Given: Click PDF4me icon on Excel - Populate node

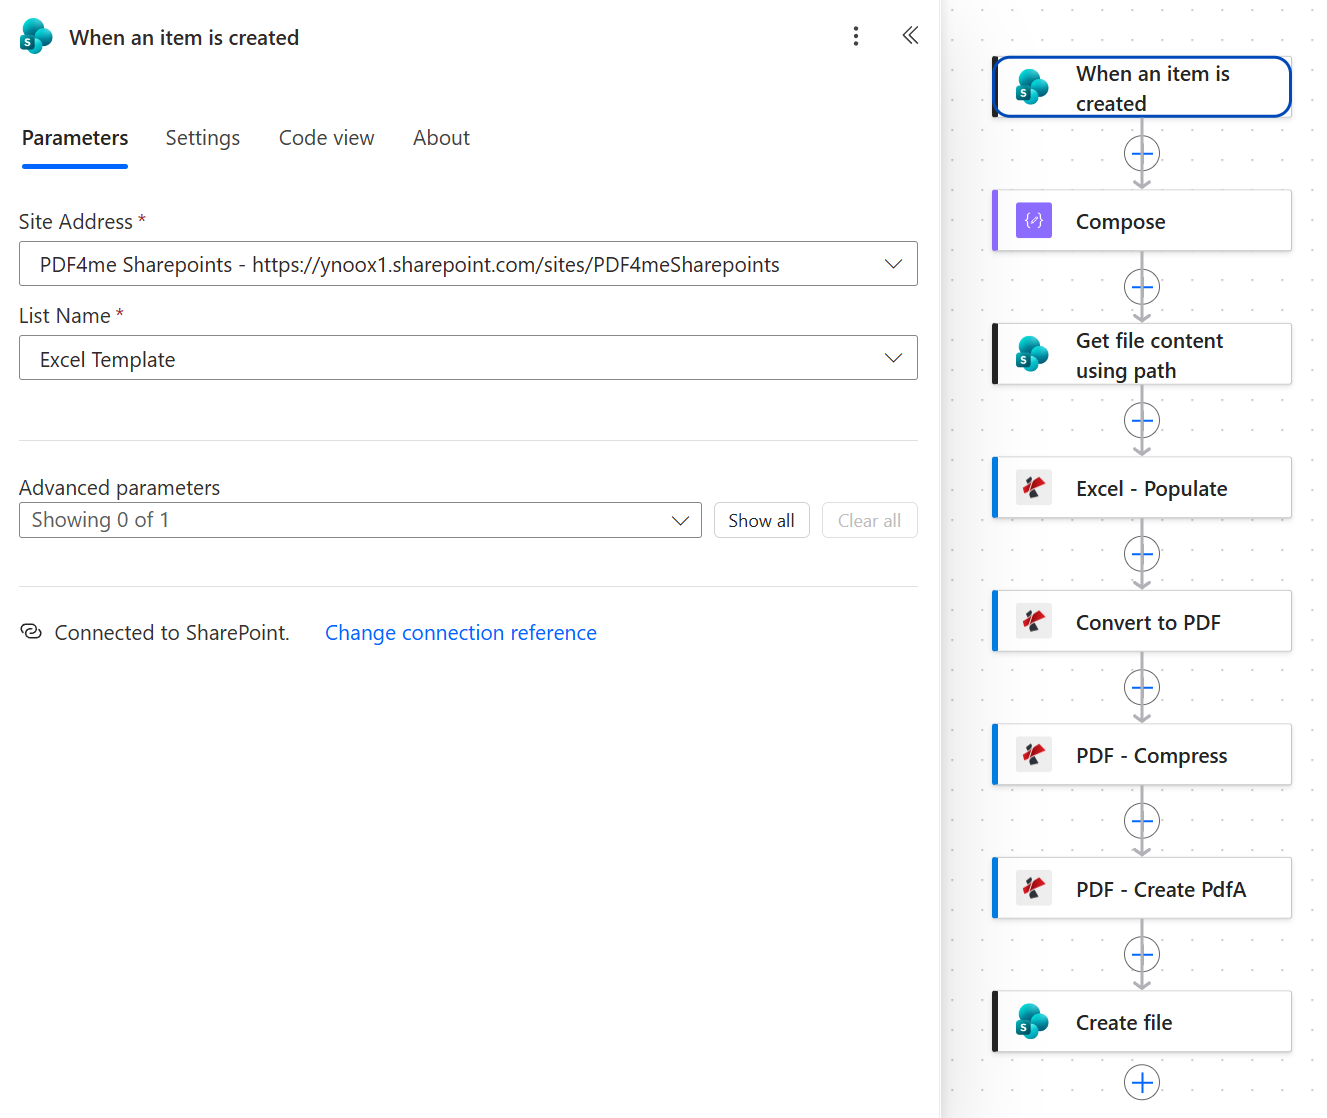Looking at the screenshot, I should [1033, 487].
